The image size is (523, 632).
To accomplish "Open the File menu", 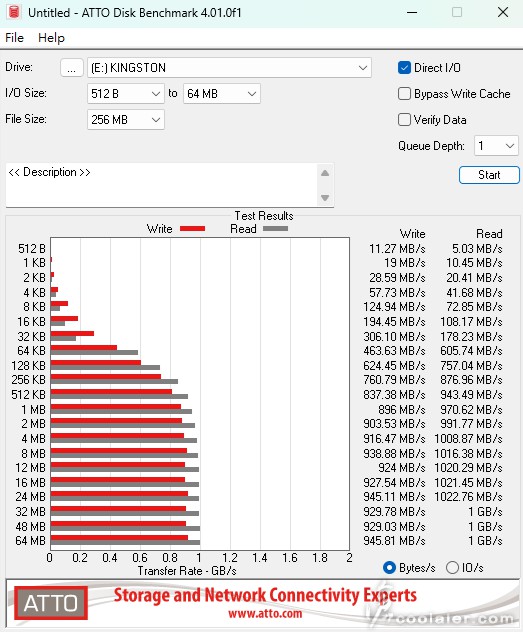I will [x=15, y=38].
